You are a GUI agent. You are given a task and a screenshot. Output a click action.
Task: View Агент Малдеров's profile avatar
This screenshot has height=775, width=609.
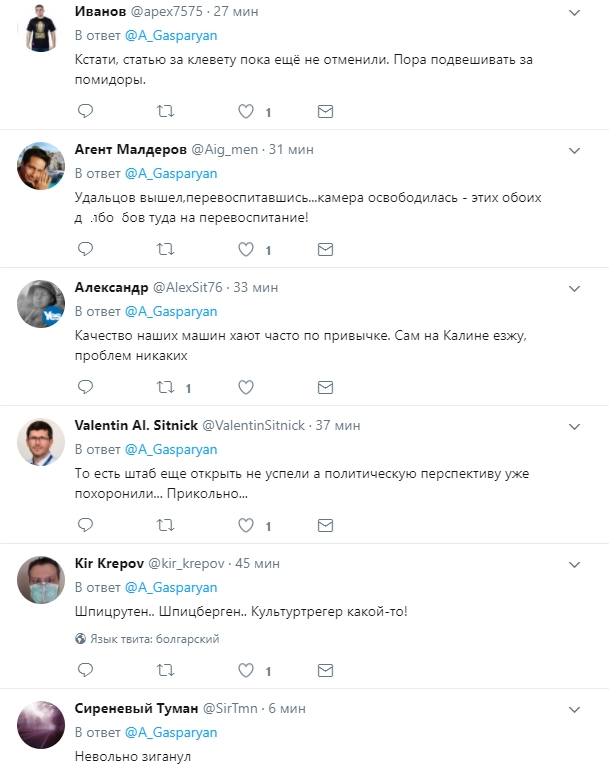point(42,166)
